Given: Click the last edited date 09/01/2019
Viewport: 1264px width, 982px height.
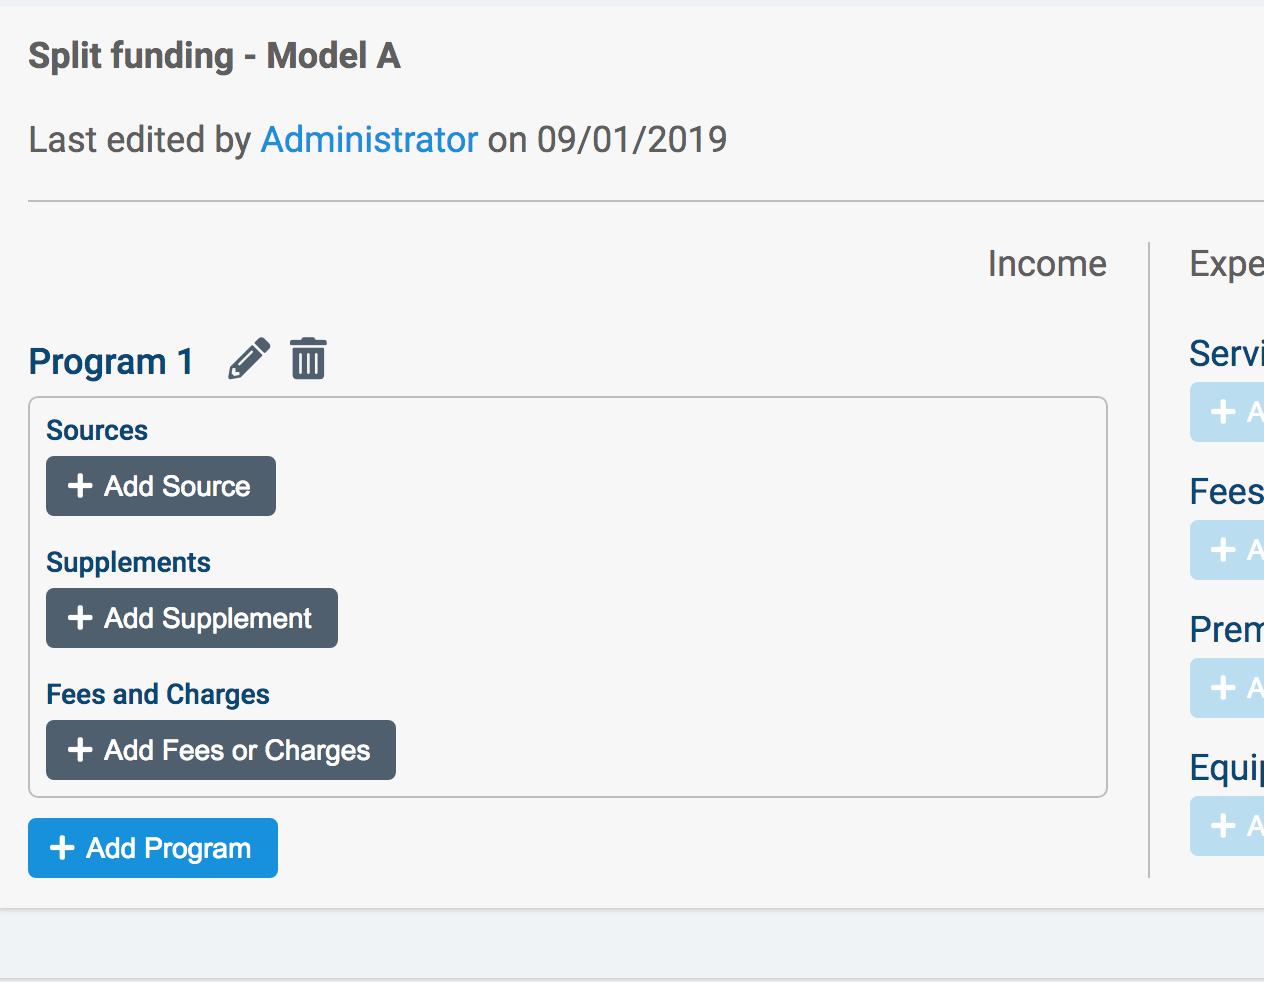Looking at the screenshot, I should pyautogui.click(x=632, y=140).
